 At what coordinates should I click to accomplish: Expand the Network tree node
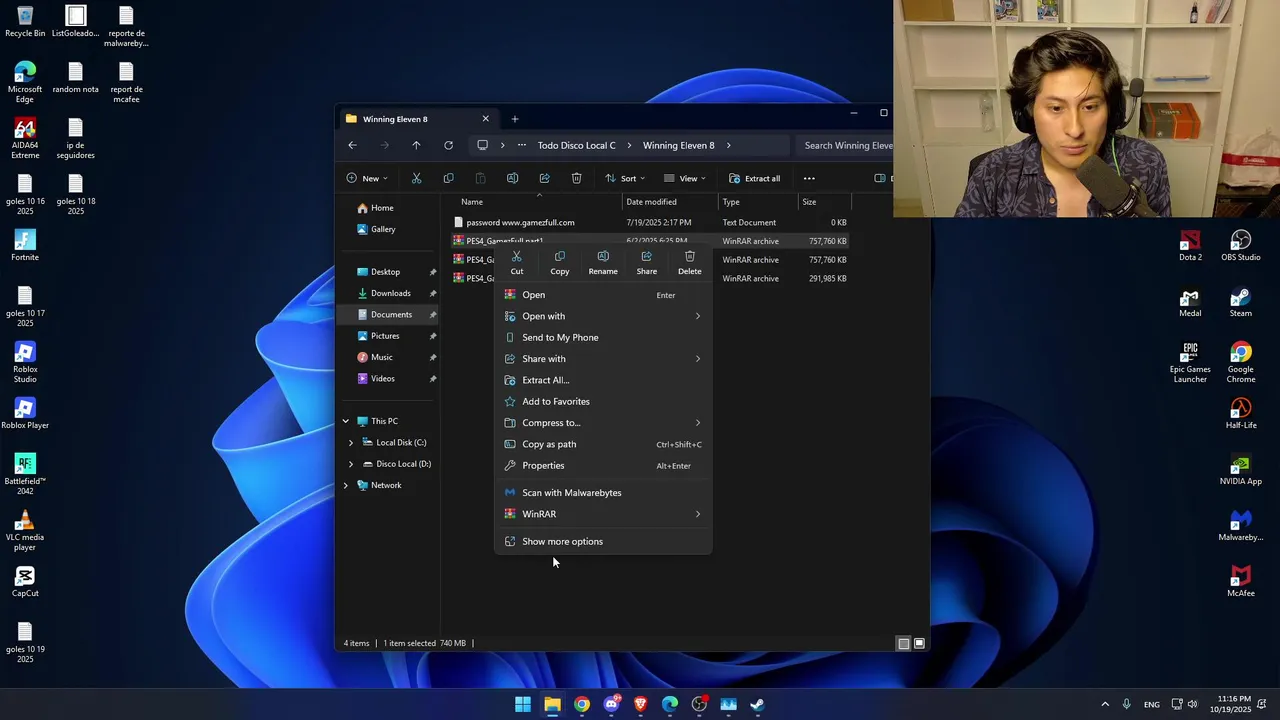pos(346,486)
